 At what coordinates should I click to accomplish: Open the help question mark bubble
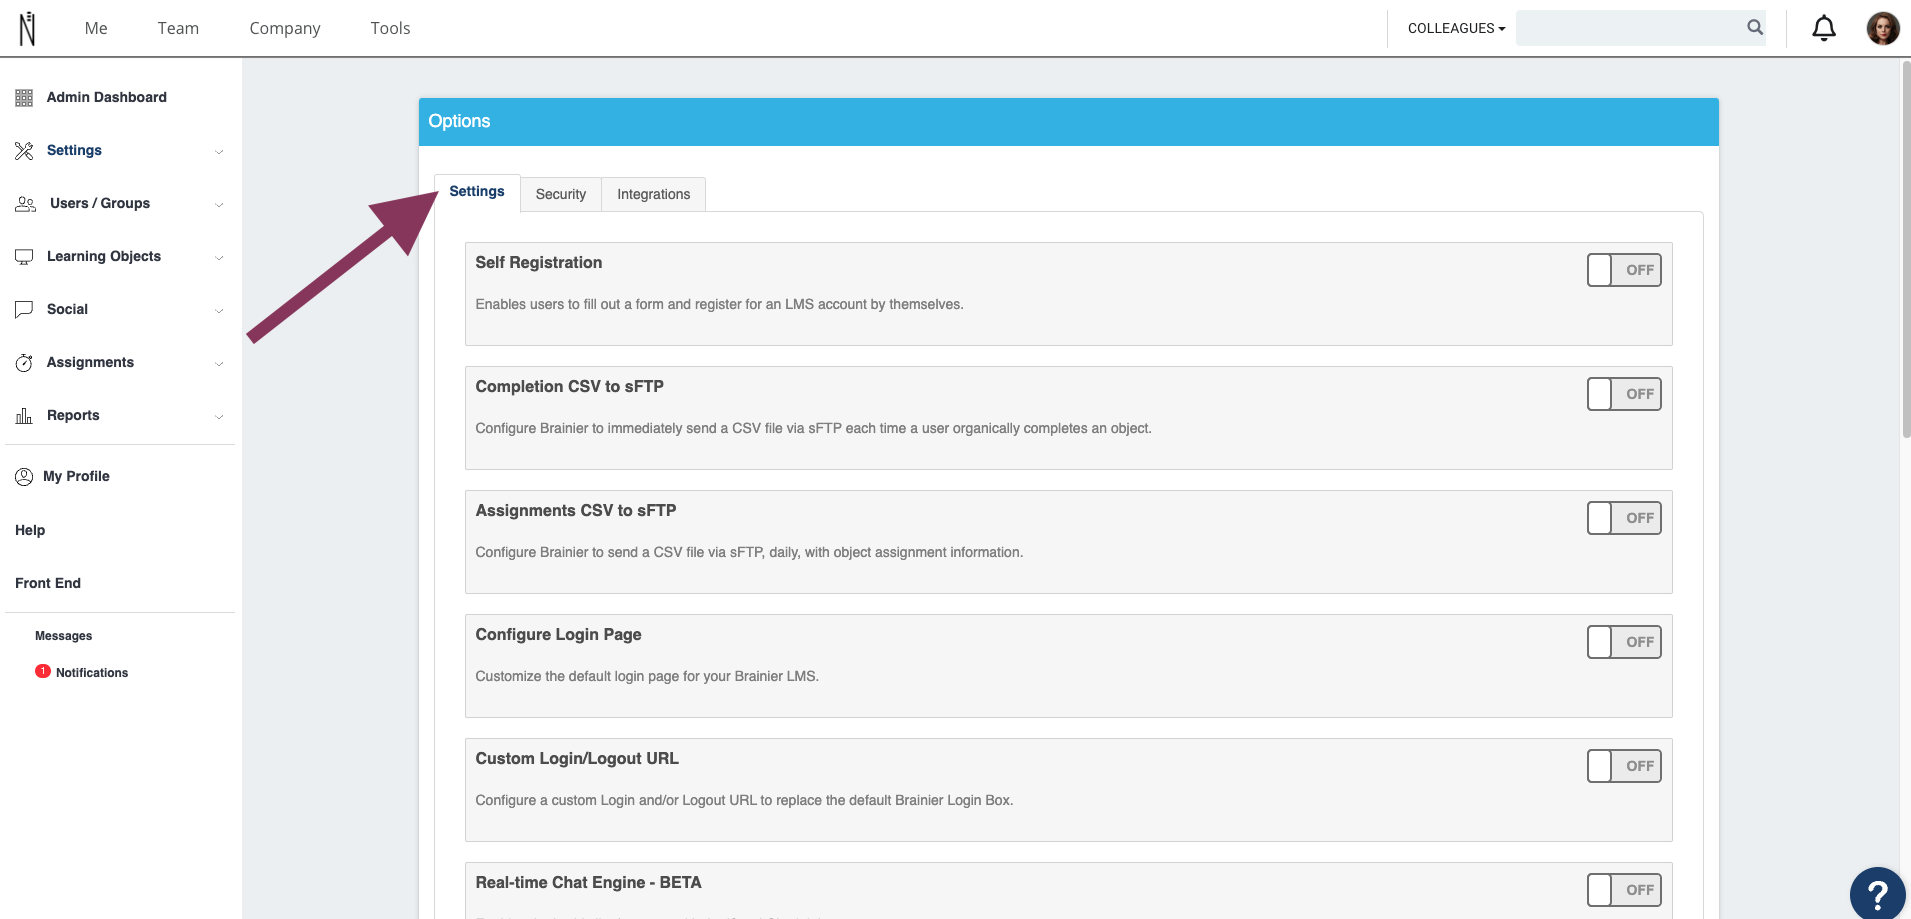pos(1877,893)
